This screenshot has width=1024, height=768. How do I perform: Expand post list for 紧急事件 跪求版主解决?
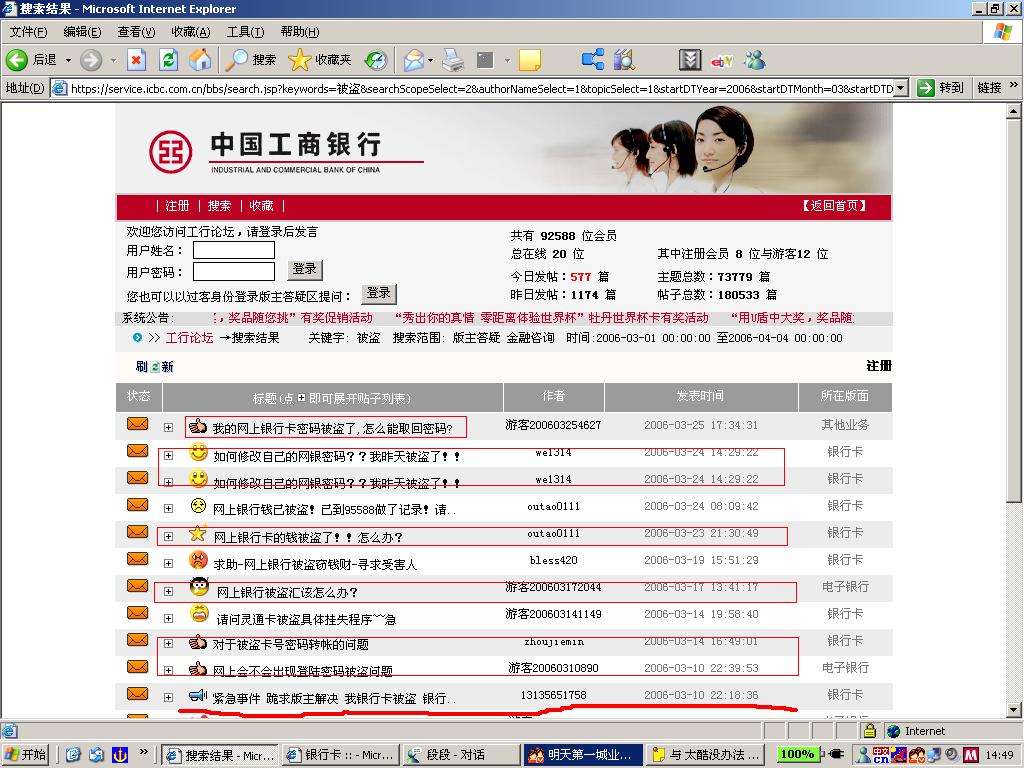168,697
